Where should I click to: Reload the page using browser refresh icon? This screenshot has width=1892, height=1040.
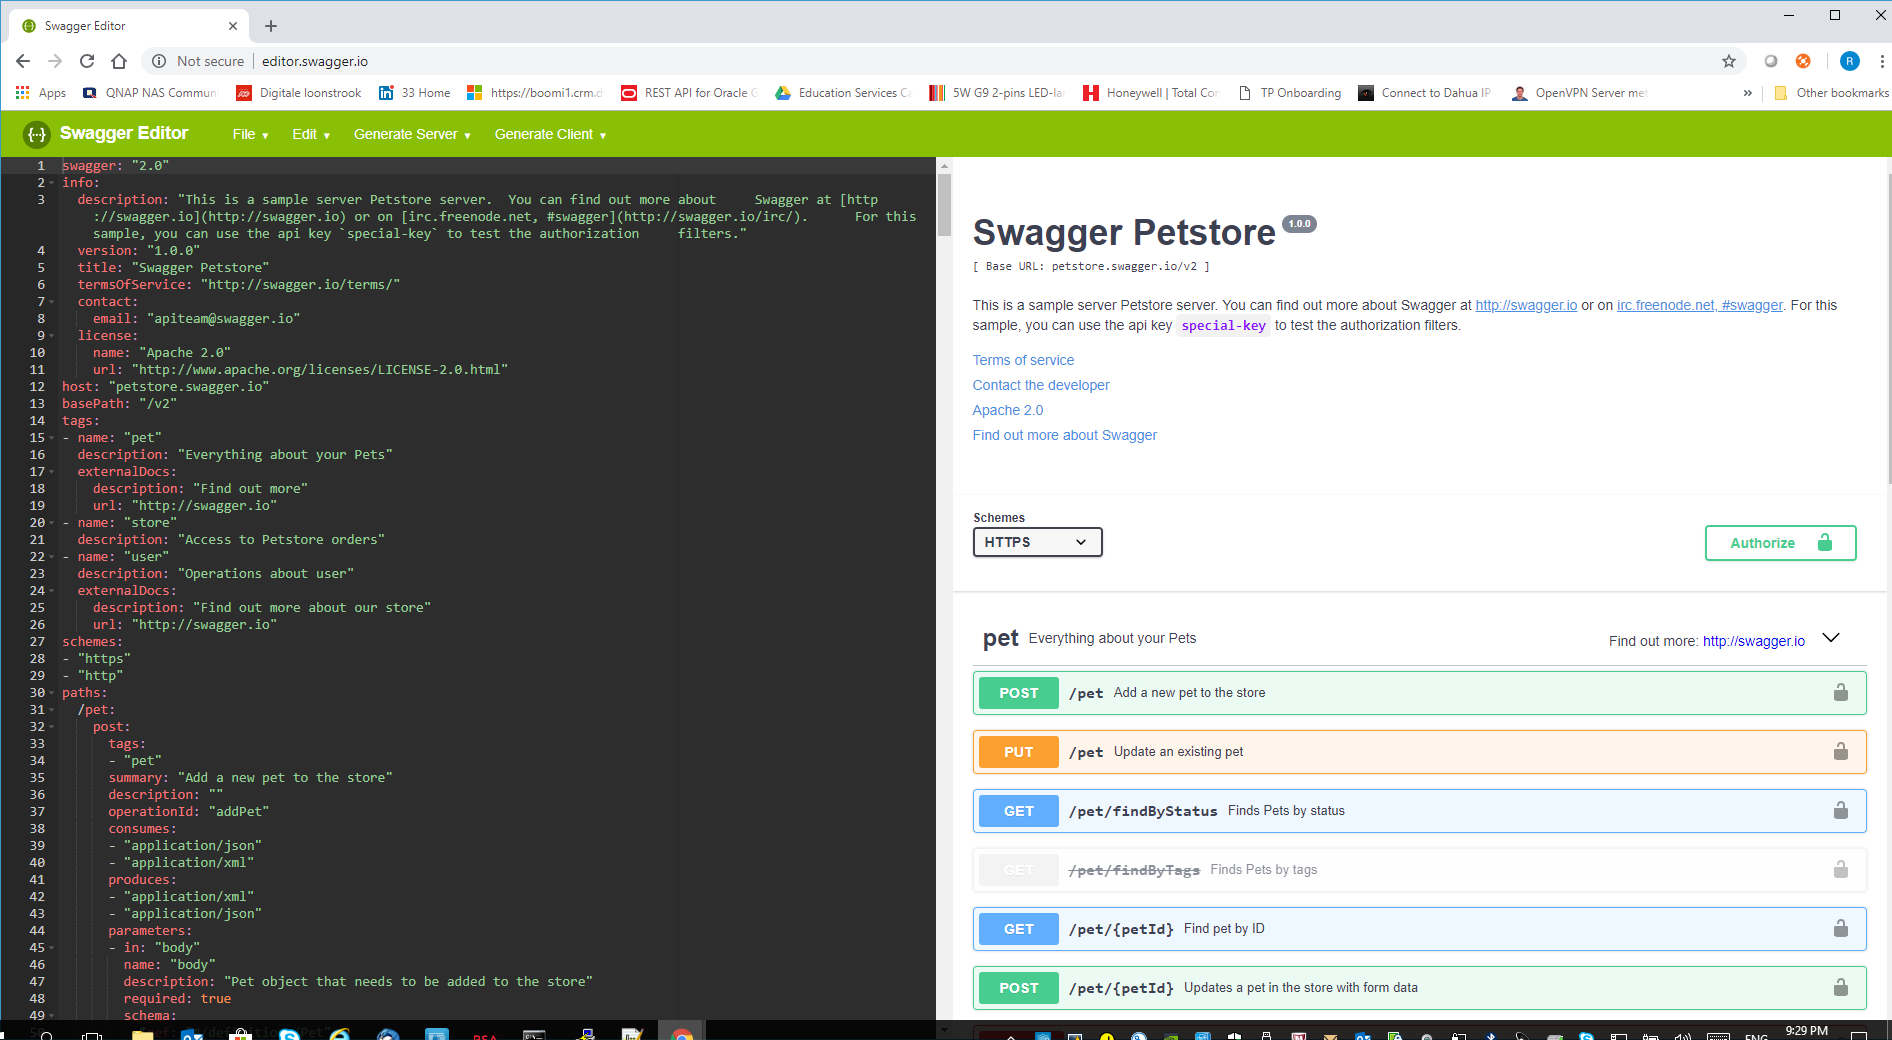[x=87, y=61]
